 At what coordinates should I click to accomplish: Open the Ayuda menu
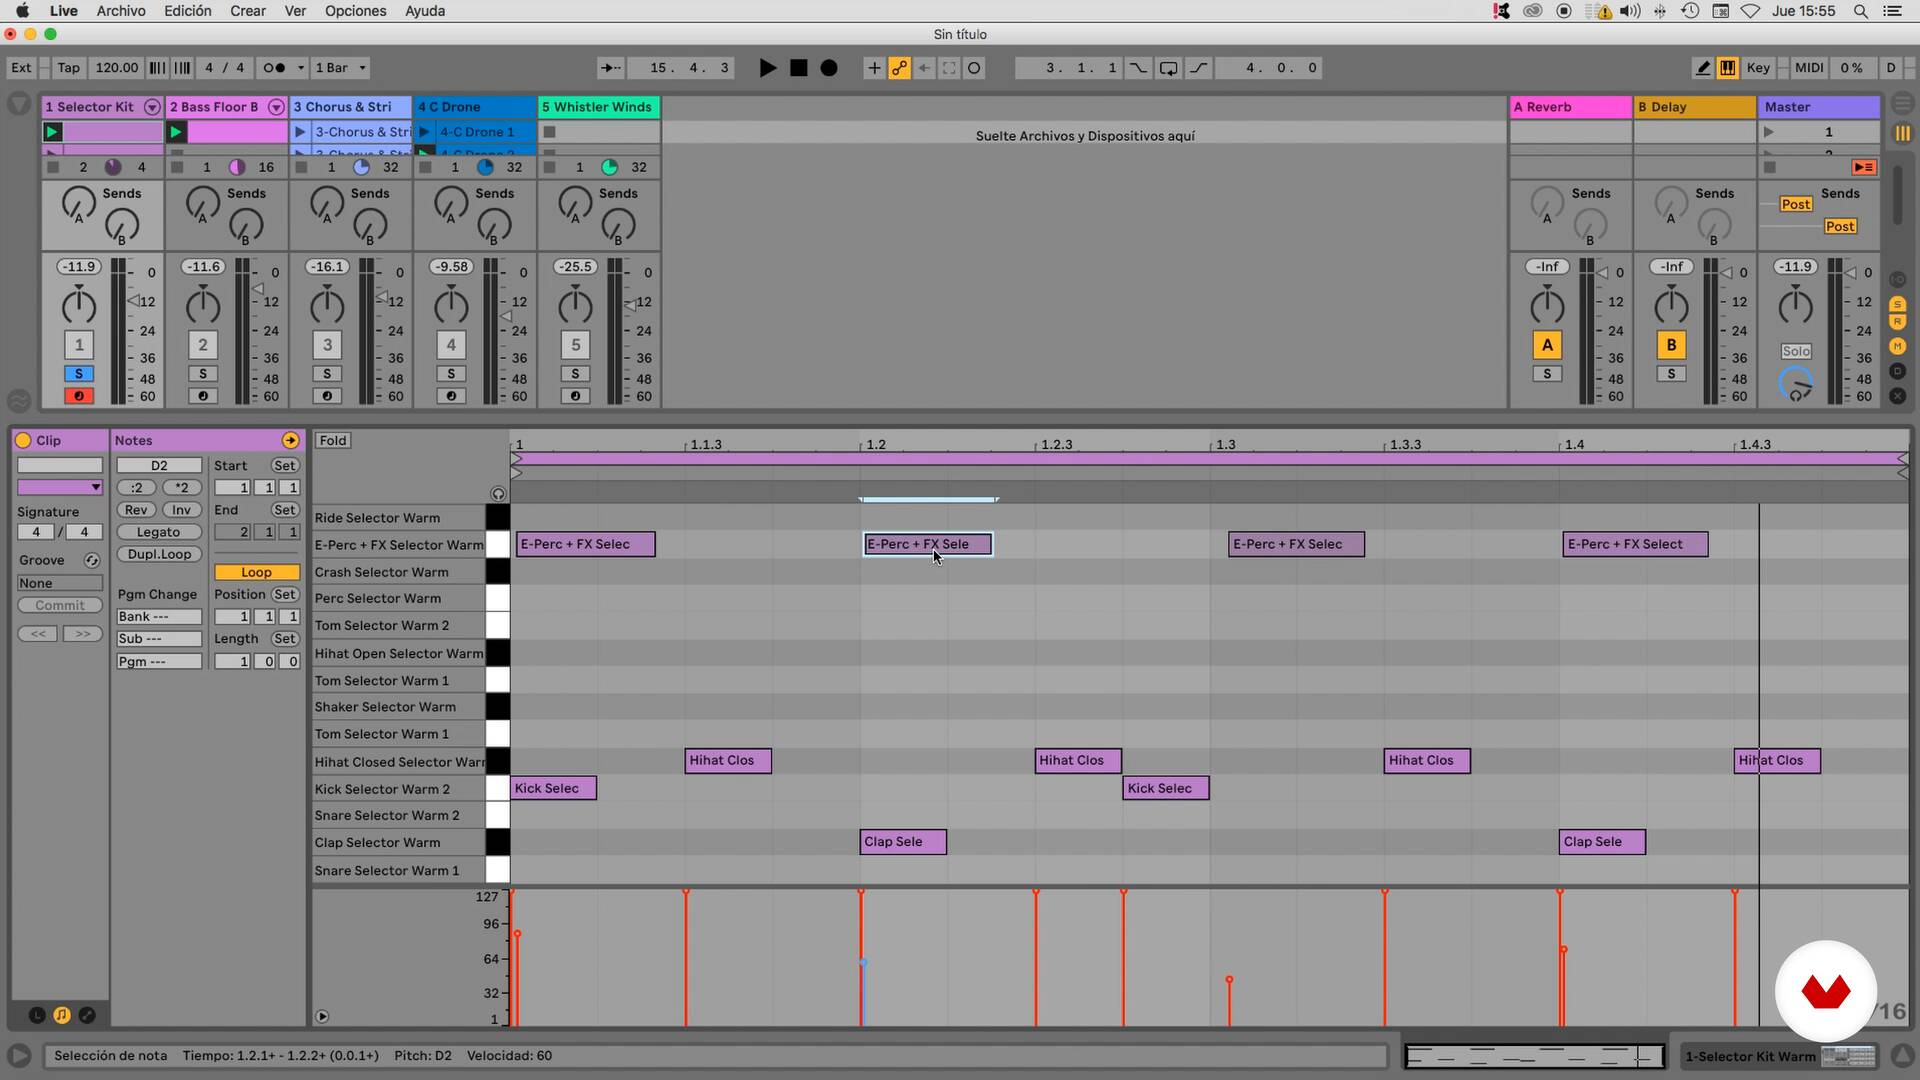click(x=425, y=11)
